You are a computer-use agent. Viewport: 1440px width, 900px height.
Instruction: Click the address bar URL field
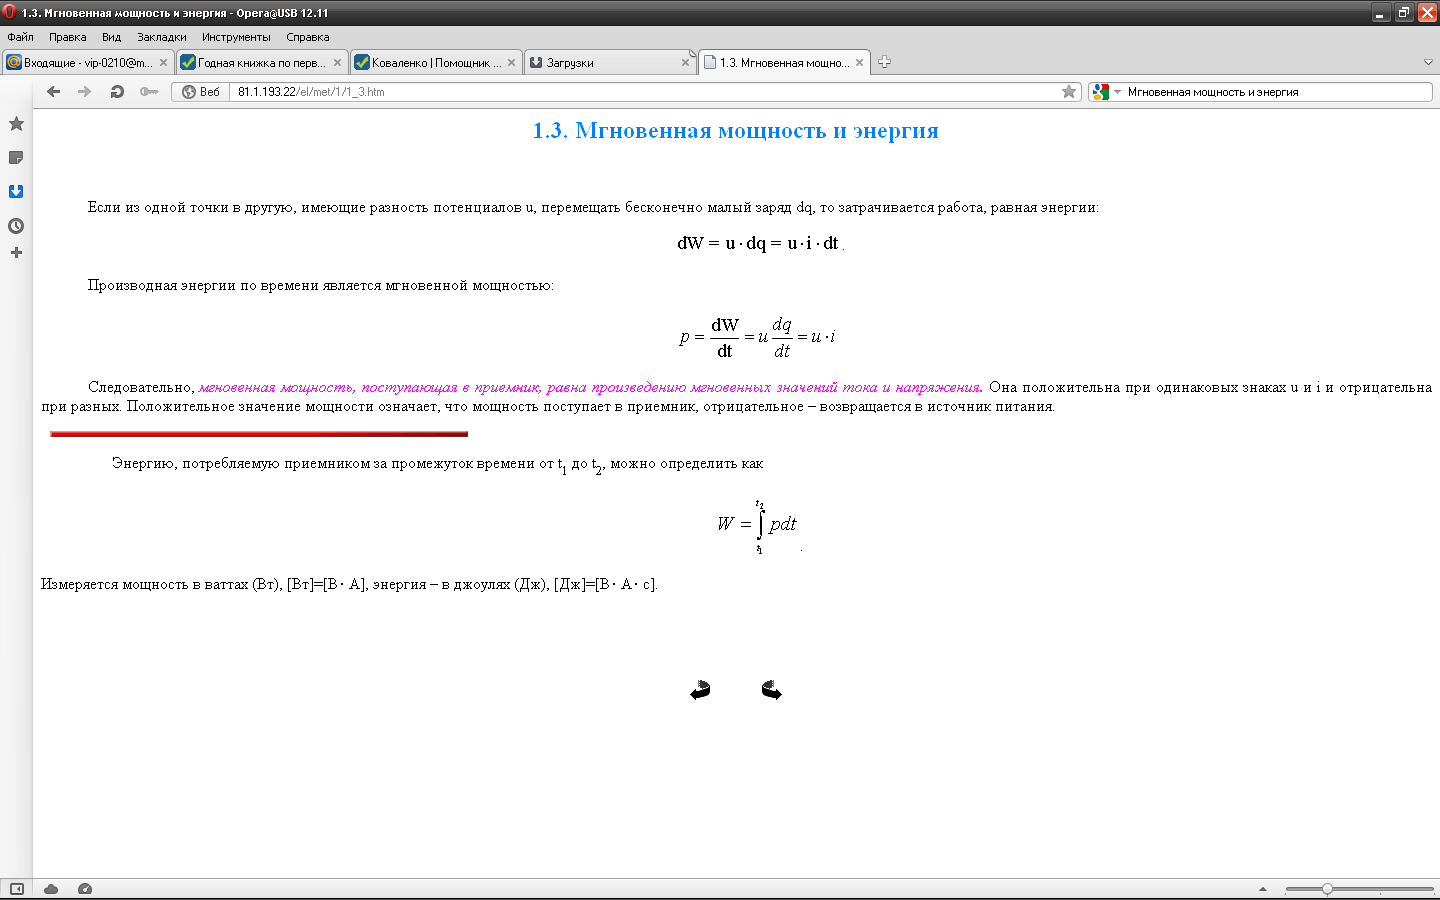(645, 91)
